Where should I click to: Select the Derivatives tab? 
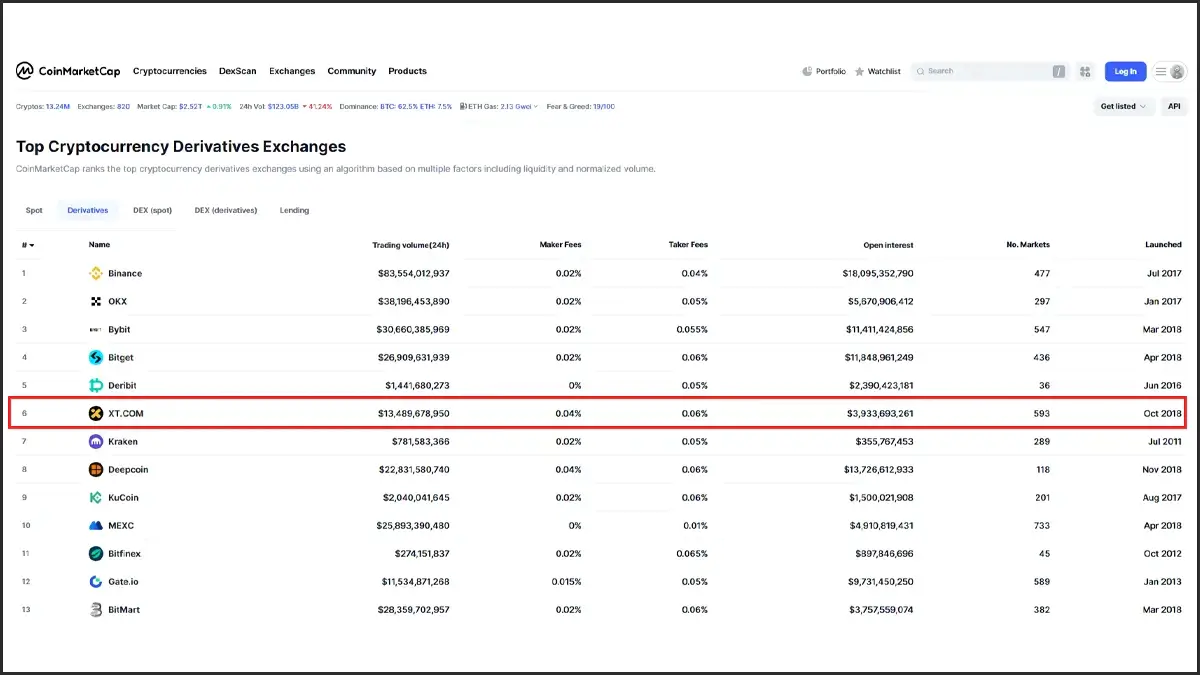coord(87,210)
